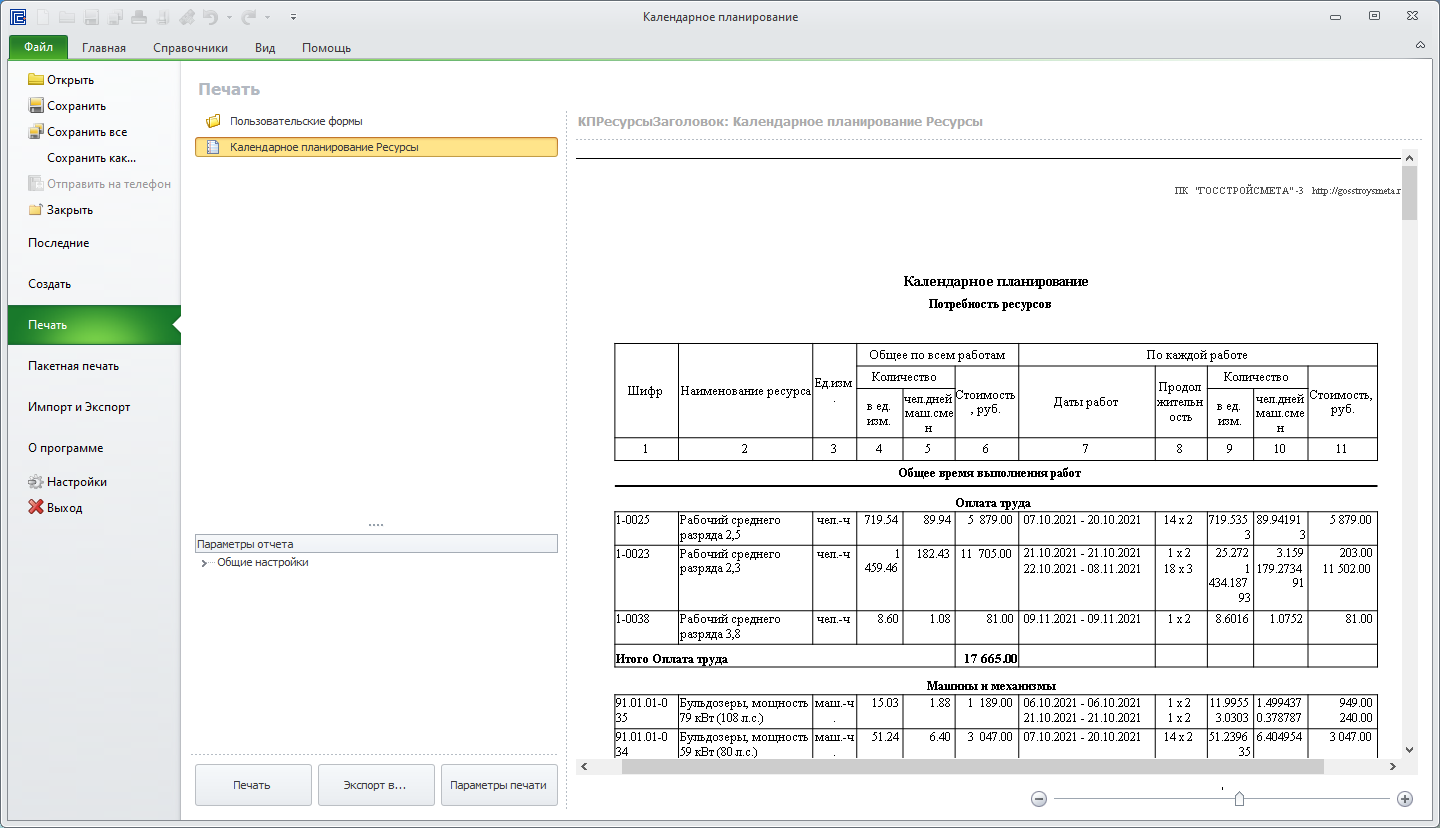Click the Отправить на телефон icon
1440x828 pixels.
click(x=36, y=184)
